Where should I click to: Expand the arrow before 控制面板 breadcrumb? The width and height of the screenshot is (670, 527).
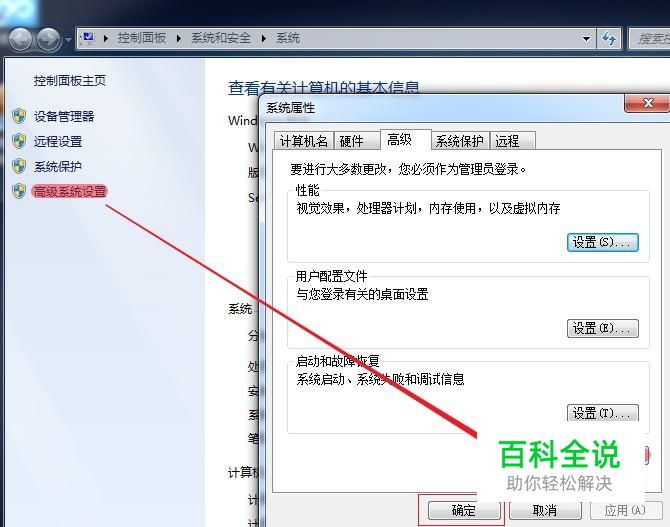click(x=106, y=38)
